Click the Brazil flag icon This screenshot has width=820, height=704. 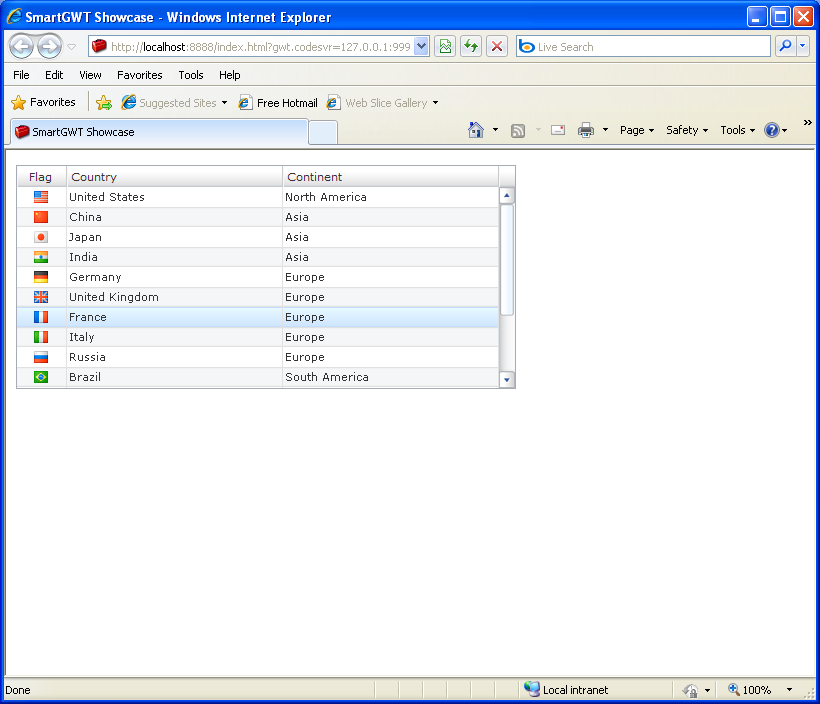[41, 377]
